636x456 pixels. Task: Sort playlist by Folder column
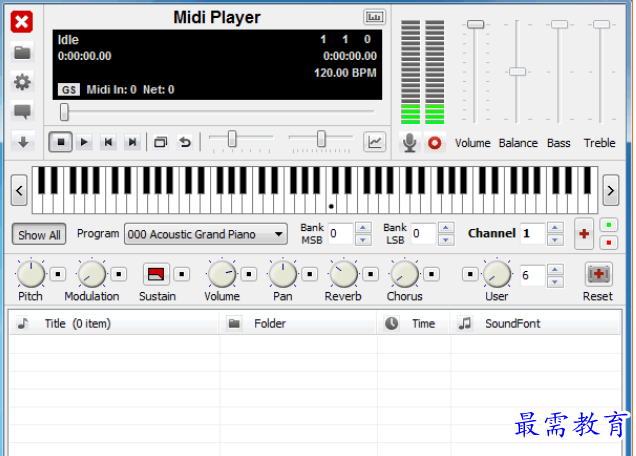click(x=299, y=323)
